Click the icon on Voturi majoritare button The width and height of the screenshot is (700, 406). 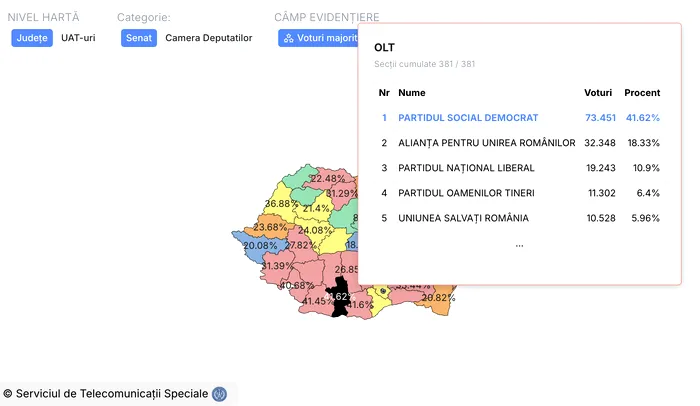[289, 38]
